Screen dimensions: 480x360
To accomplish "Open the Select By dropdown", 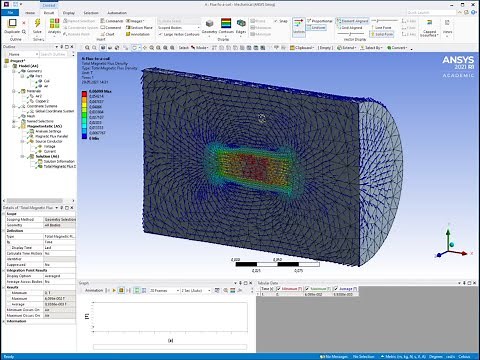I will point(371,48).
